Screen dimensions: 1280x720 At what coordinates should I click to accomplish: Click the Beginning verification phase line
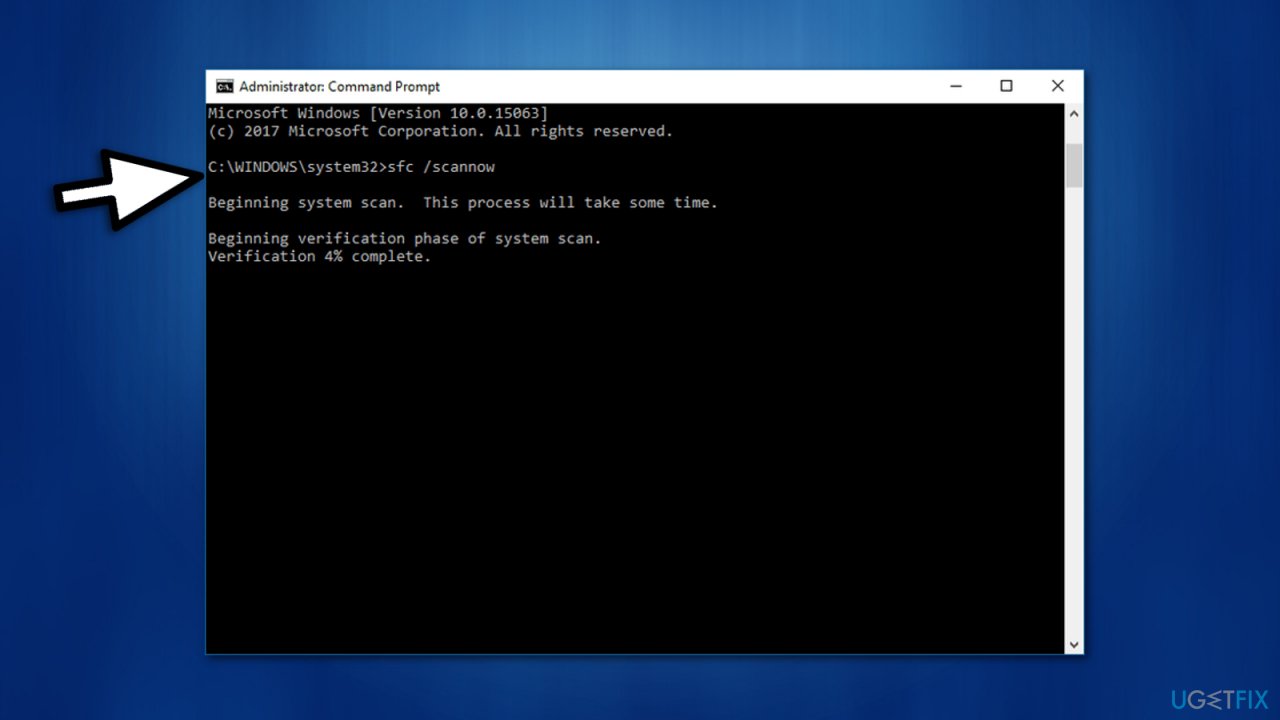[403, 238]
